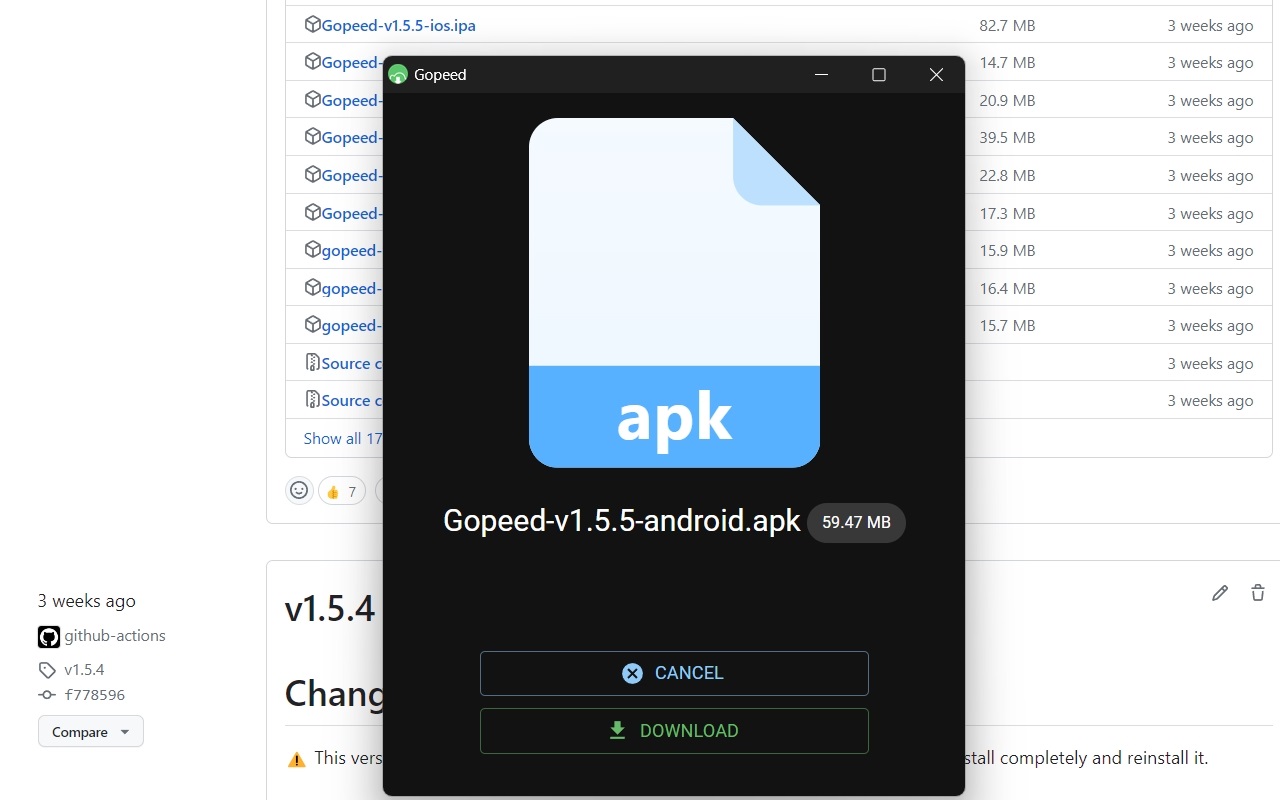Viewport: 1280px width, 800px height.
Task: Click the package icon beside Gopeed-v1.5.5-ios.ipa
Action: pyautogui.click(x=312, y=24)
